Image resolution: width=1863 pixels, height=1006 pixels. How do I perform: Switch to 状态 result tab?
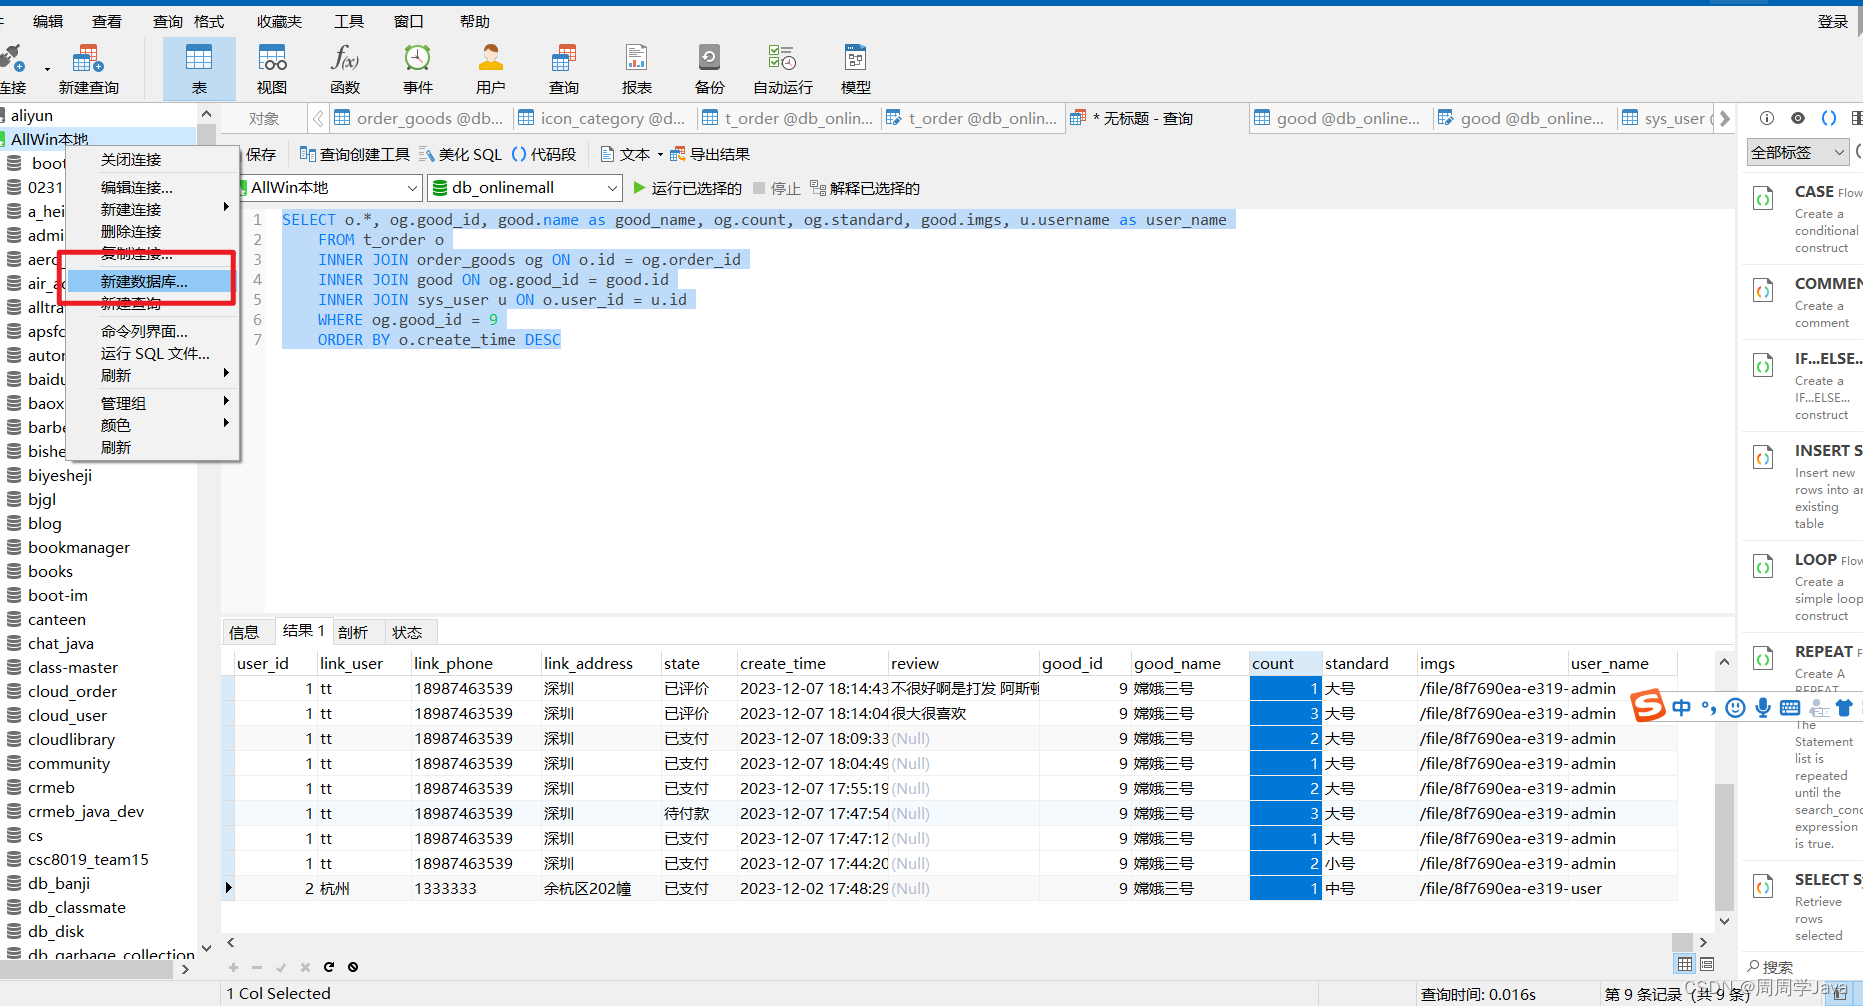pos(407,632)
